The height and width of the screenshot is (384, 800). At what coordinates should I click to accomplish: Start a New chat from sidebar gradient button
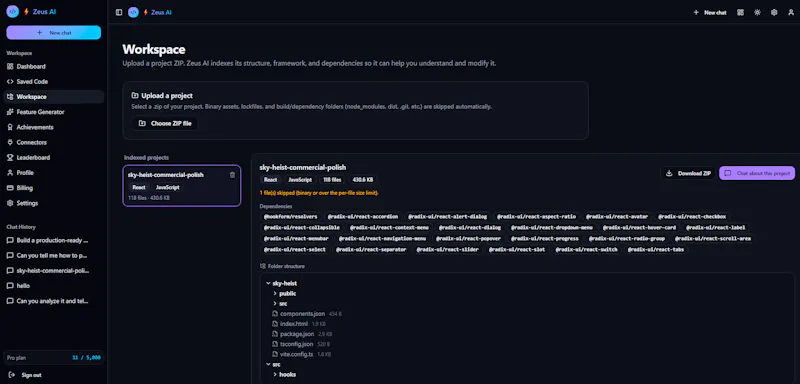tap(54, 33)
